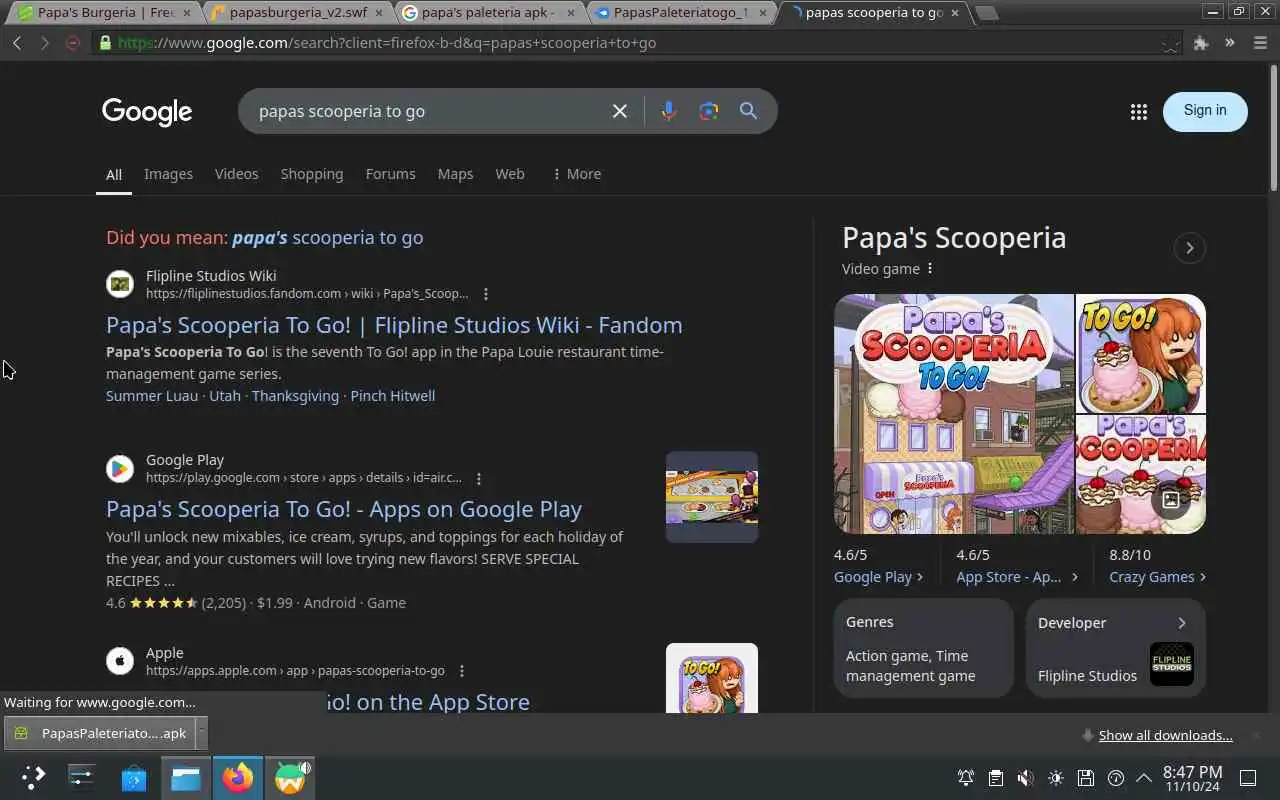Switch to the papa's paleteria apk browser tab
Image resolution: width=1280 pixels, height=800 pixels.
click(x=489, y=13)
